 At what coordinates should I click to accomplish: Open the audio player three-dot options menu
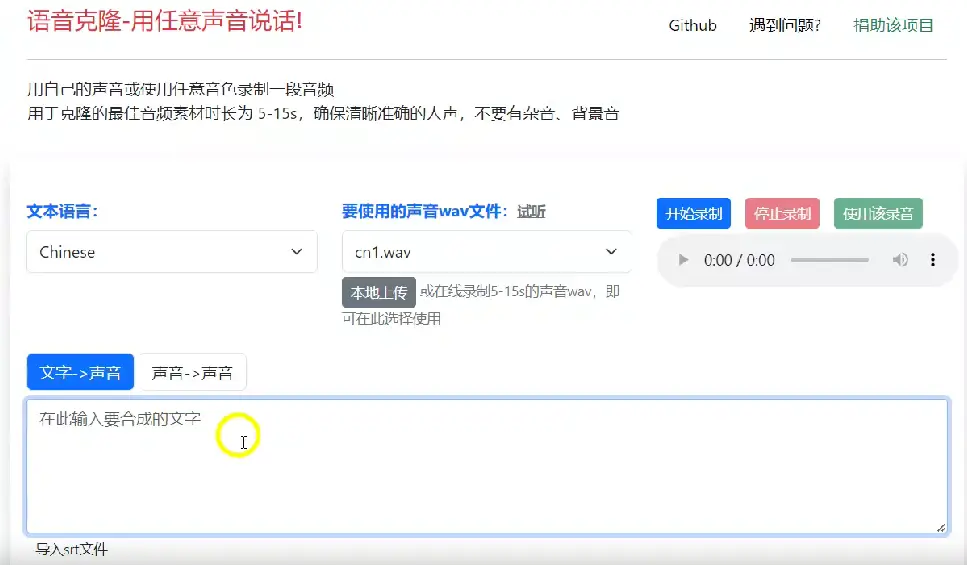click(x=933, y=260)
